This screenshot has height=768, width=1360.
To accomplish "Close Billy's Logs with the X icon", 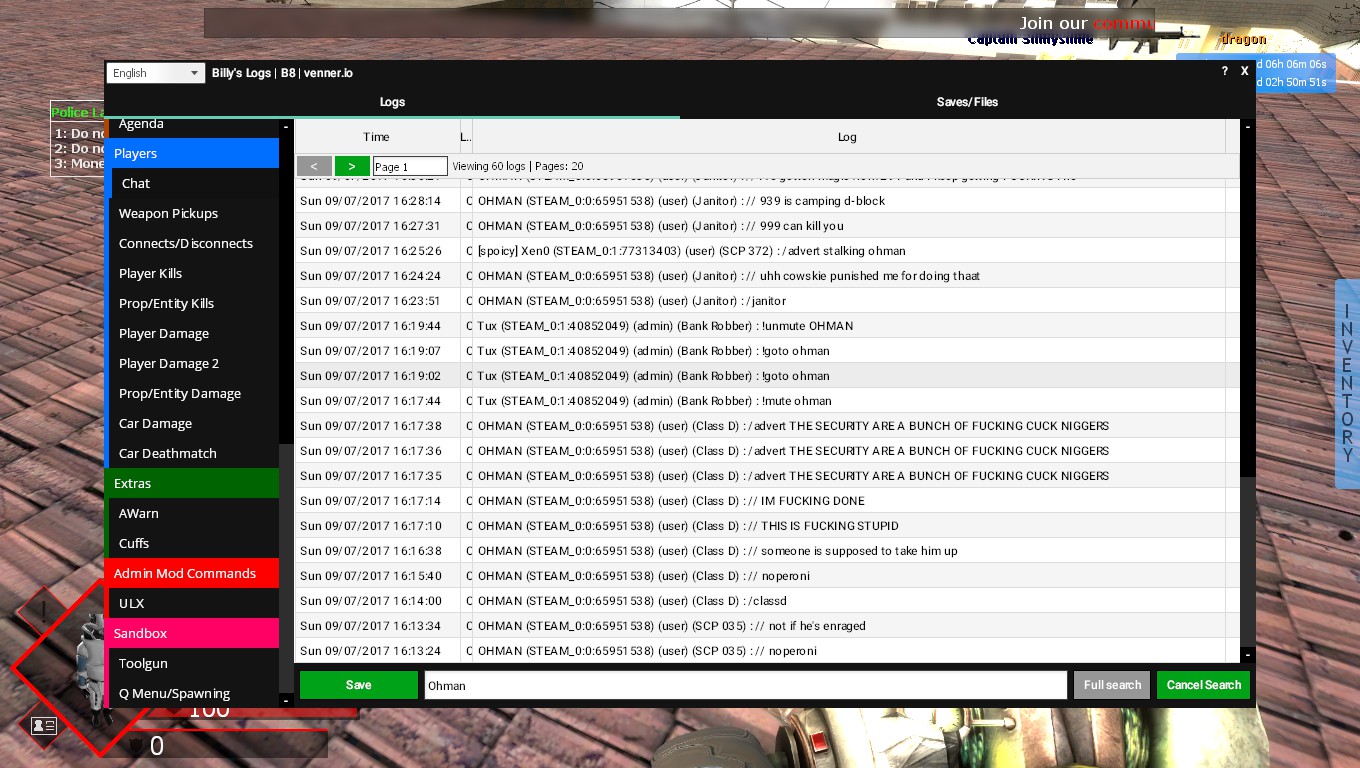I will tap(1245, 72).
